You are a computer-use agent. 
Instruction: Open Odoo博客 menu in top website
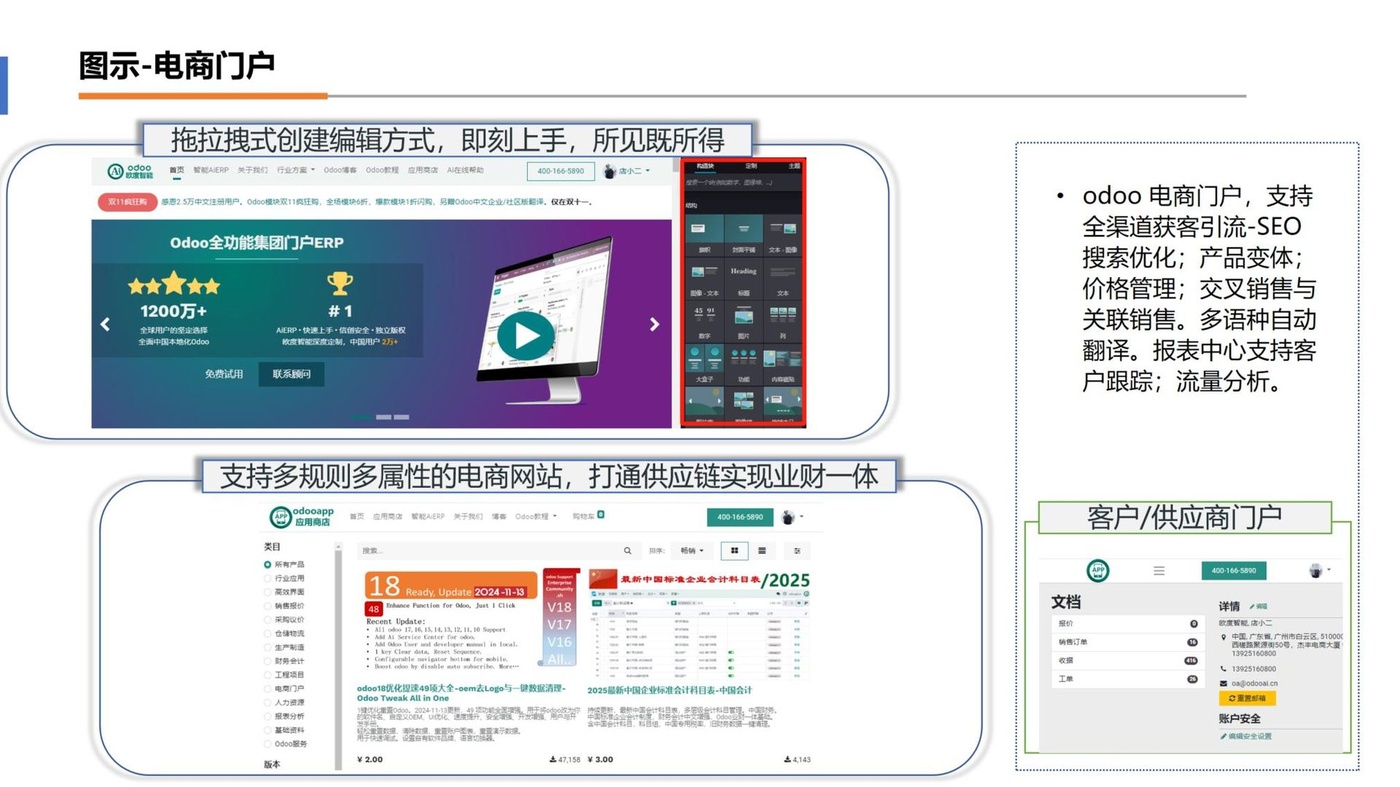coord(340,170)
